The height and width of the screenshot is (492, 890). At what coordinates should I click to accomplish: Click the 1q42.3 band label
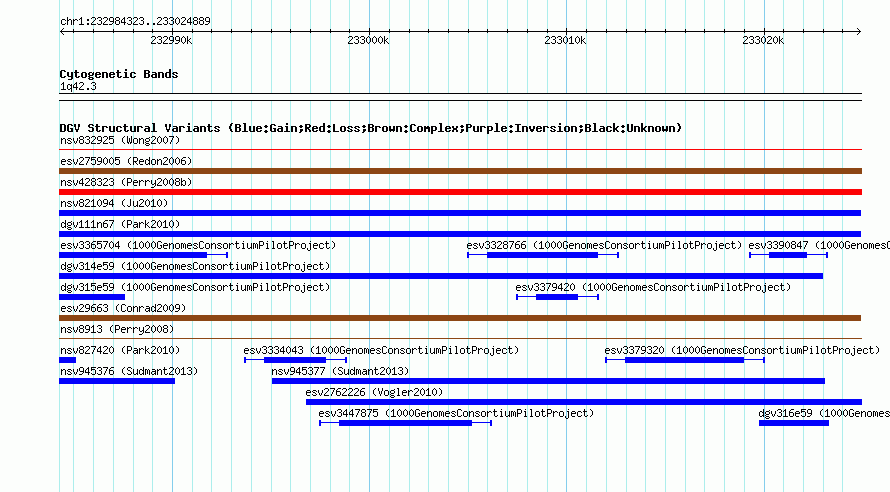tap(78, 86)
